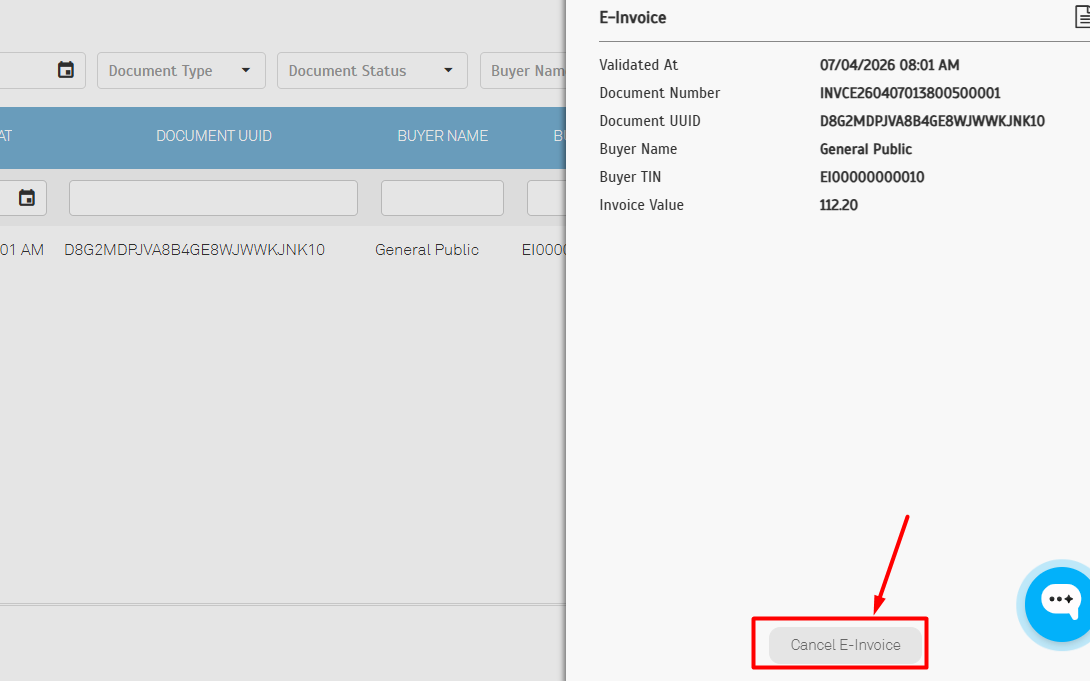
Task: Focus the Buyer Name search field in the top filter bar
Action: pyautogui.click(x=526, y=71)
